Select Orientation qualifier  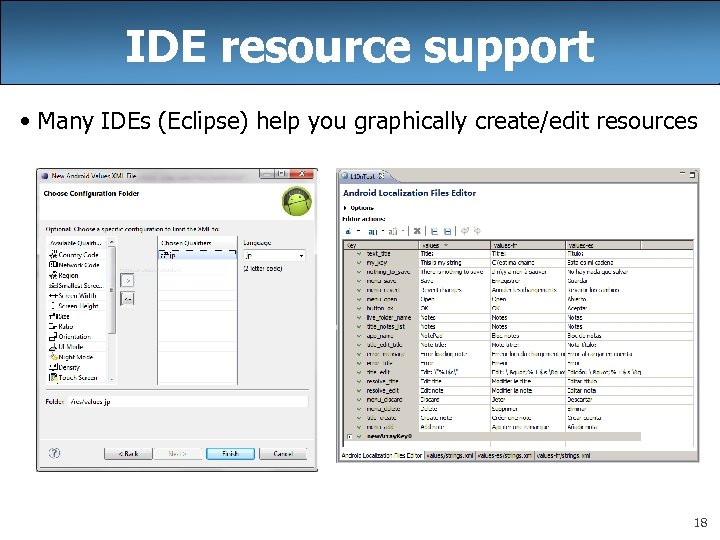pos(77,337)
